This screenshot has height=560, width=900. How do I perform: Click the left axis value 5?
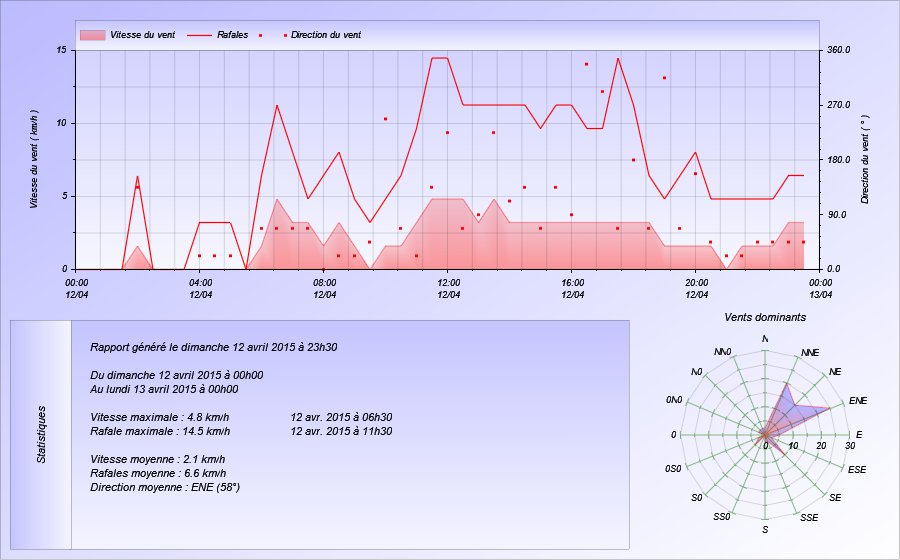[x=64, y=196]
